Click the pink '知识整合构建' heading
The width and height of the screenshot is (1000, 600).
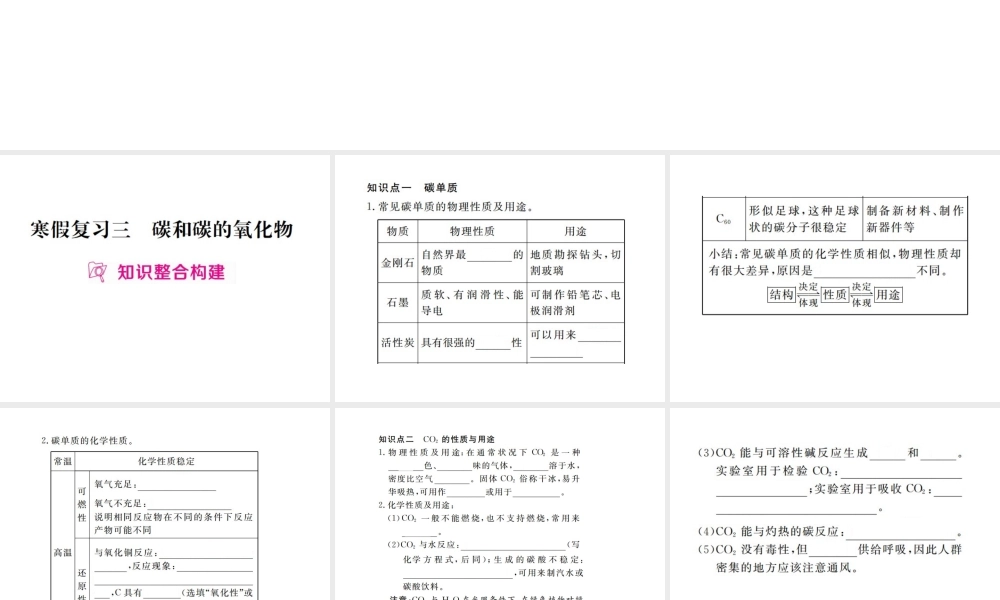[x=171, y=272]
